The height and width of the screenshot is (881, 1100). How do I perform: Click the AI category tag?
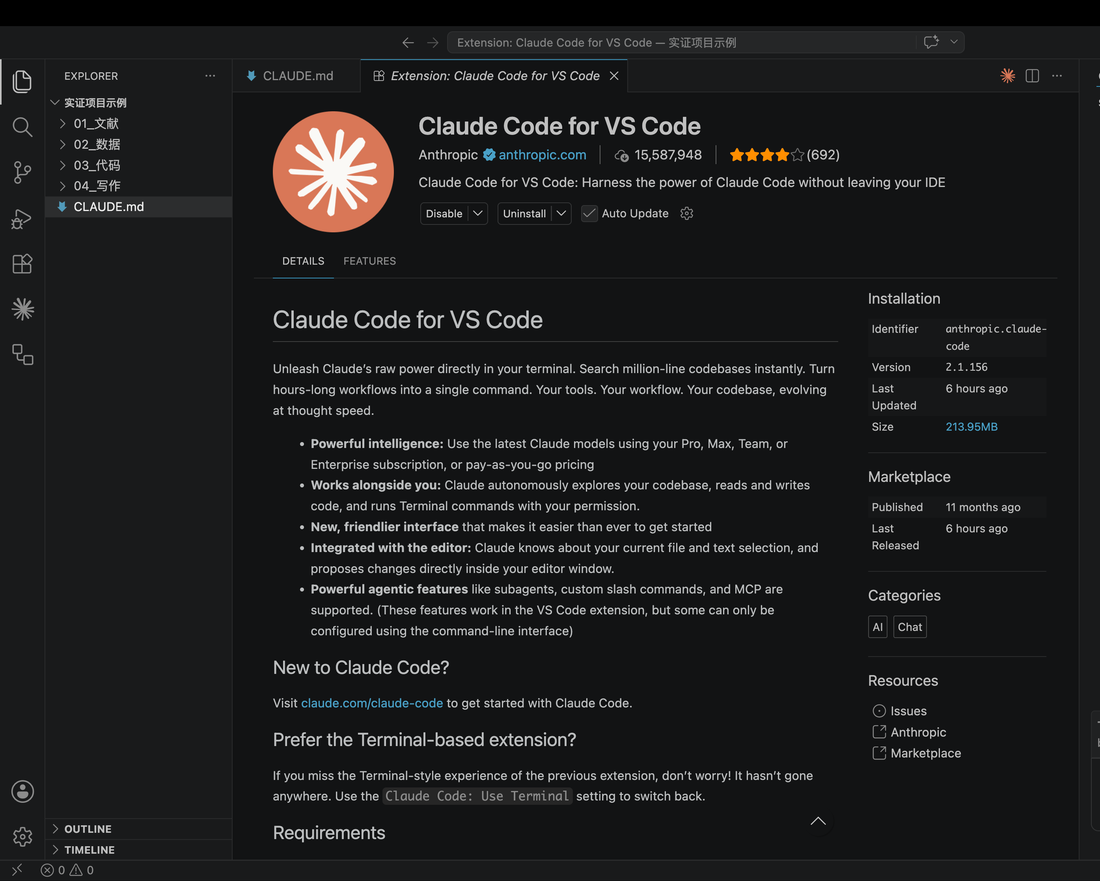click(x=878, y=626)
